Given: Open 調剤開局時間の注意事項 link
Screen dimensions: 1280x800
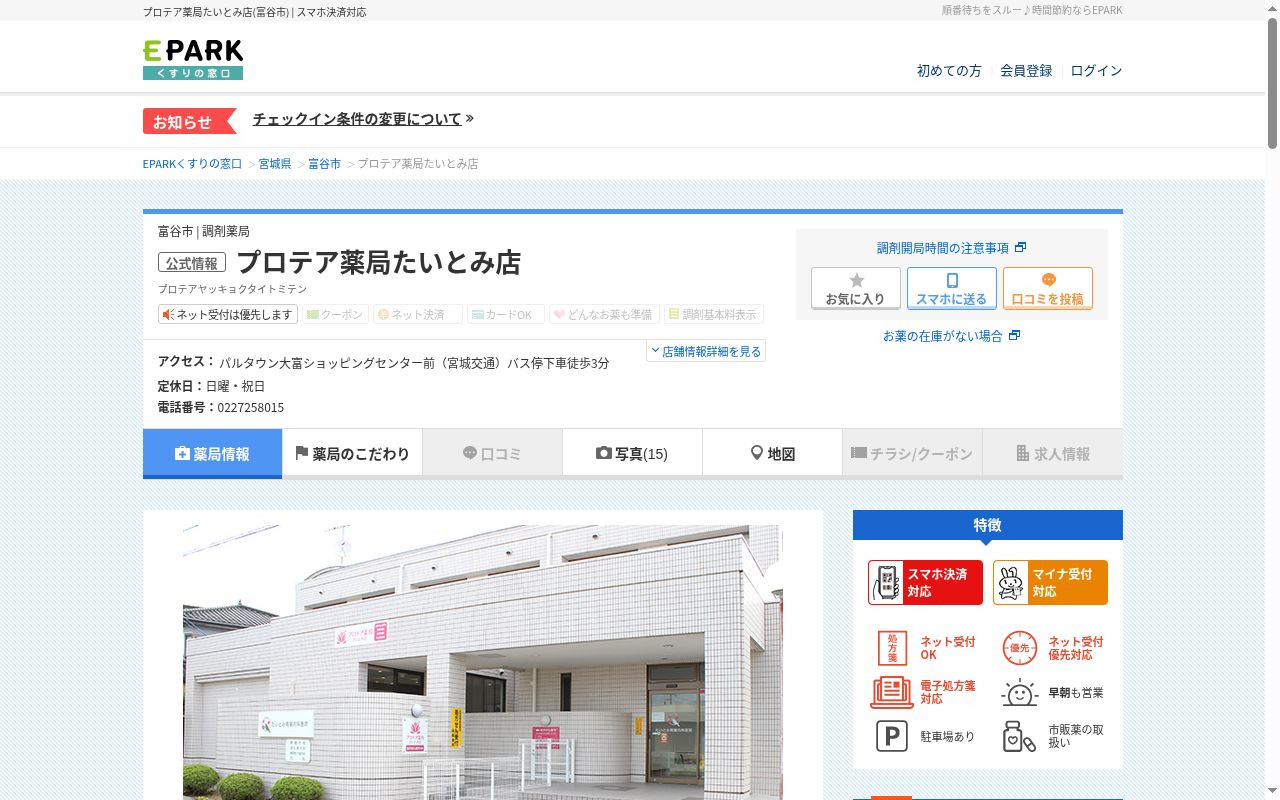Looking at the screenshot, I should (951, 248).
